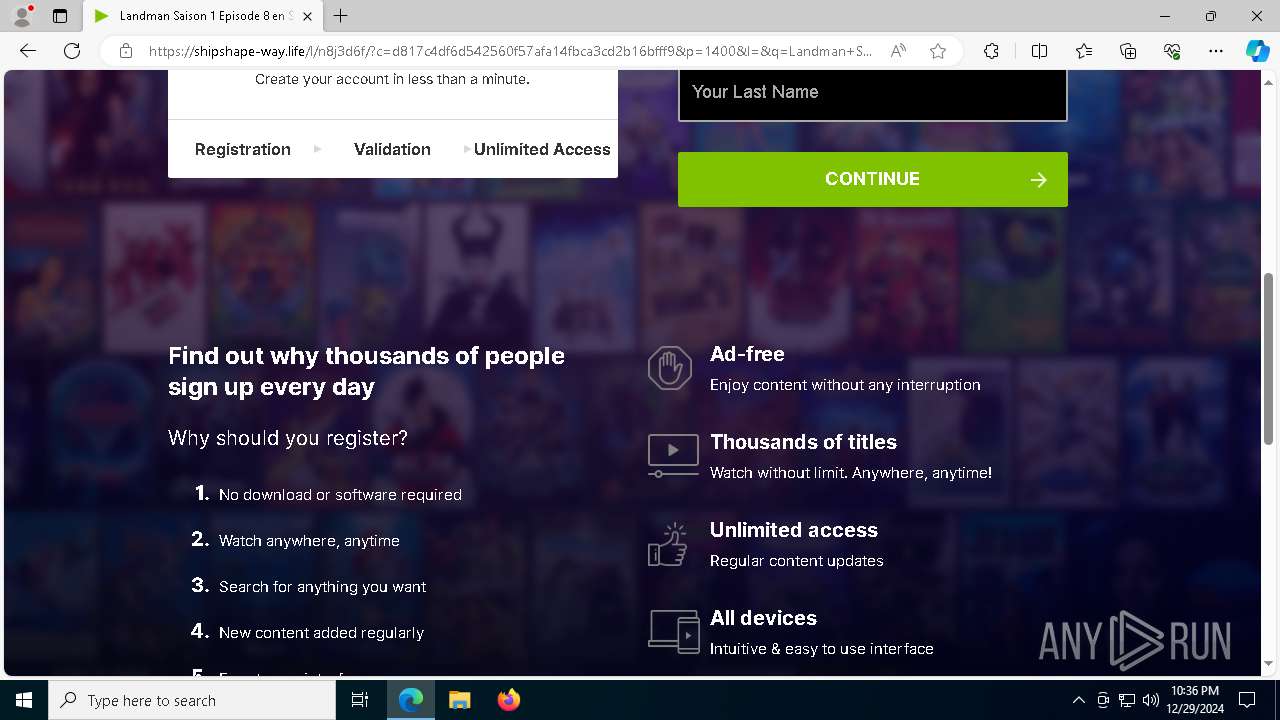Show hidden system tray icons
1280x720 pixels.
point(1078,700)
